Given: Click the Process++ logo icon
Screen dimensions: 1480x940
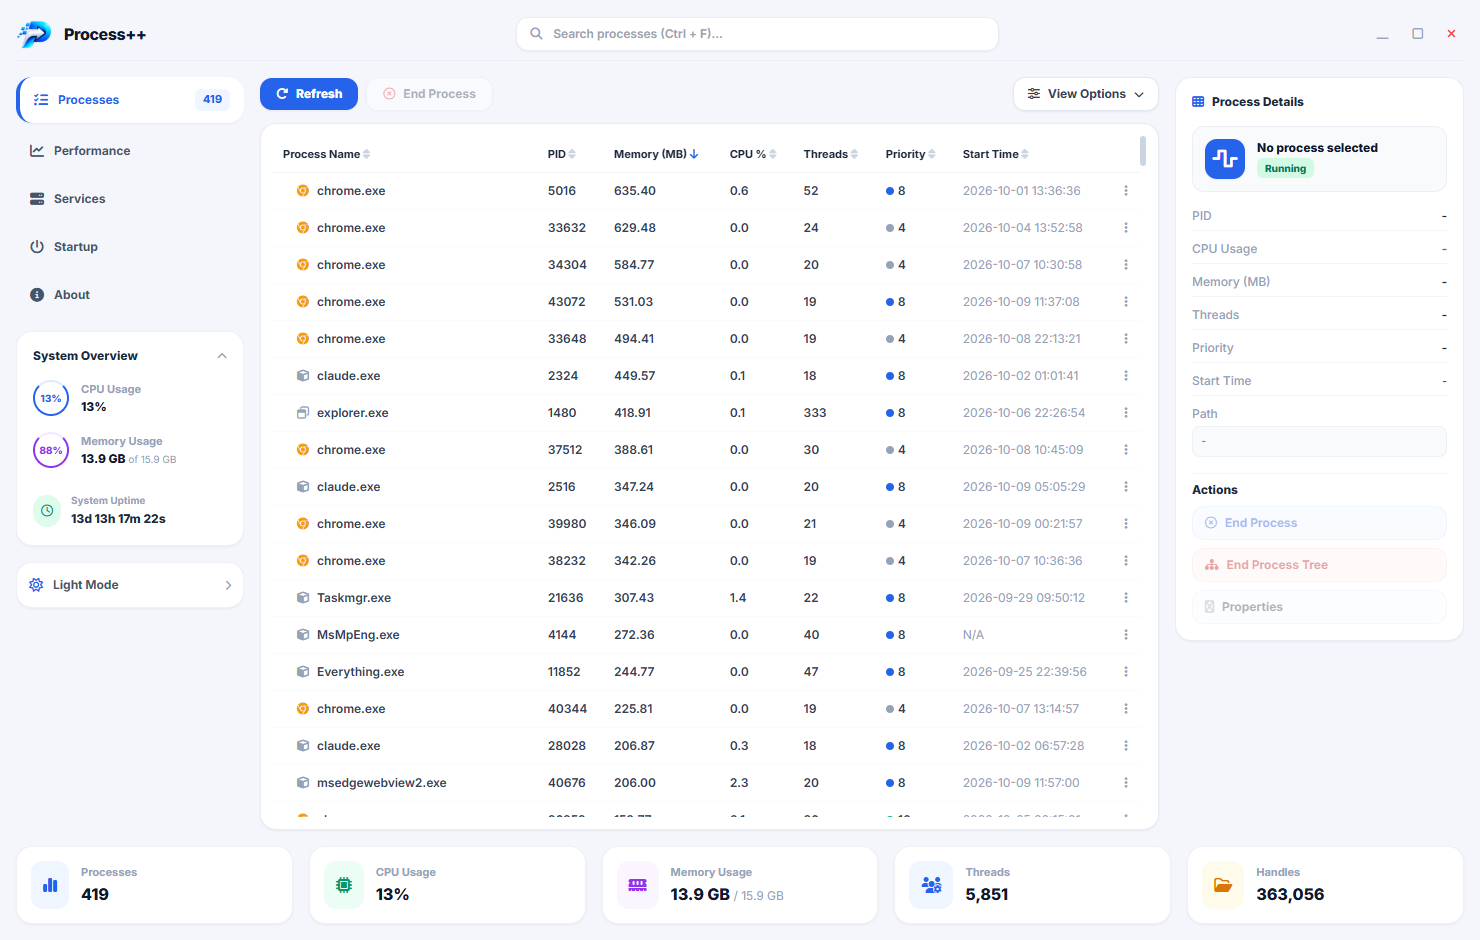Looking at the screenshot, I should click(x=34, y=34).
